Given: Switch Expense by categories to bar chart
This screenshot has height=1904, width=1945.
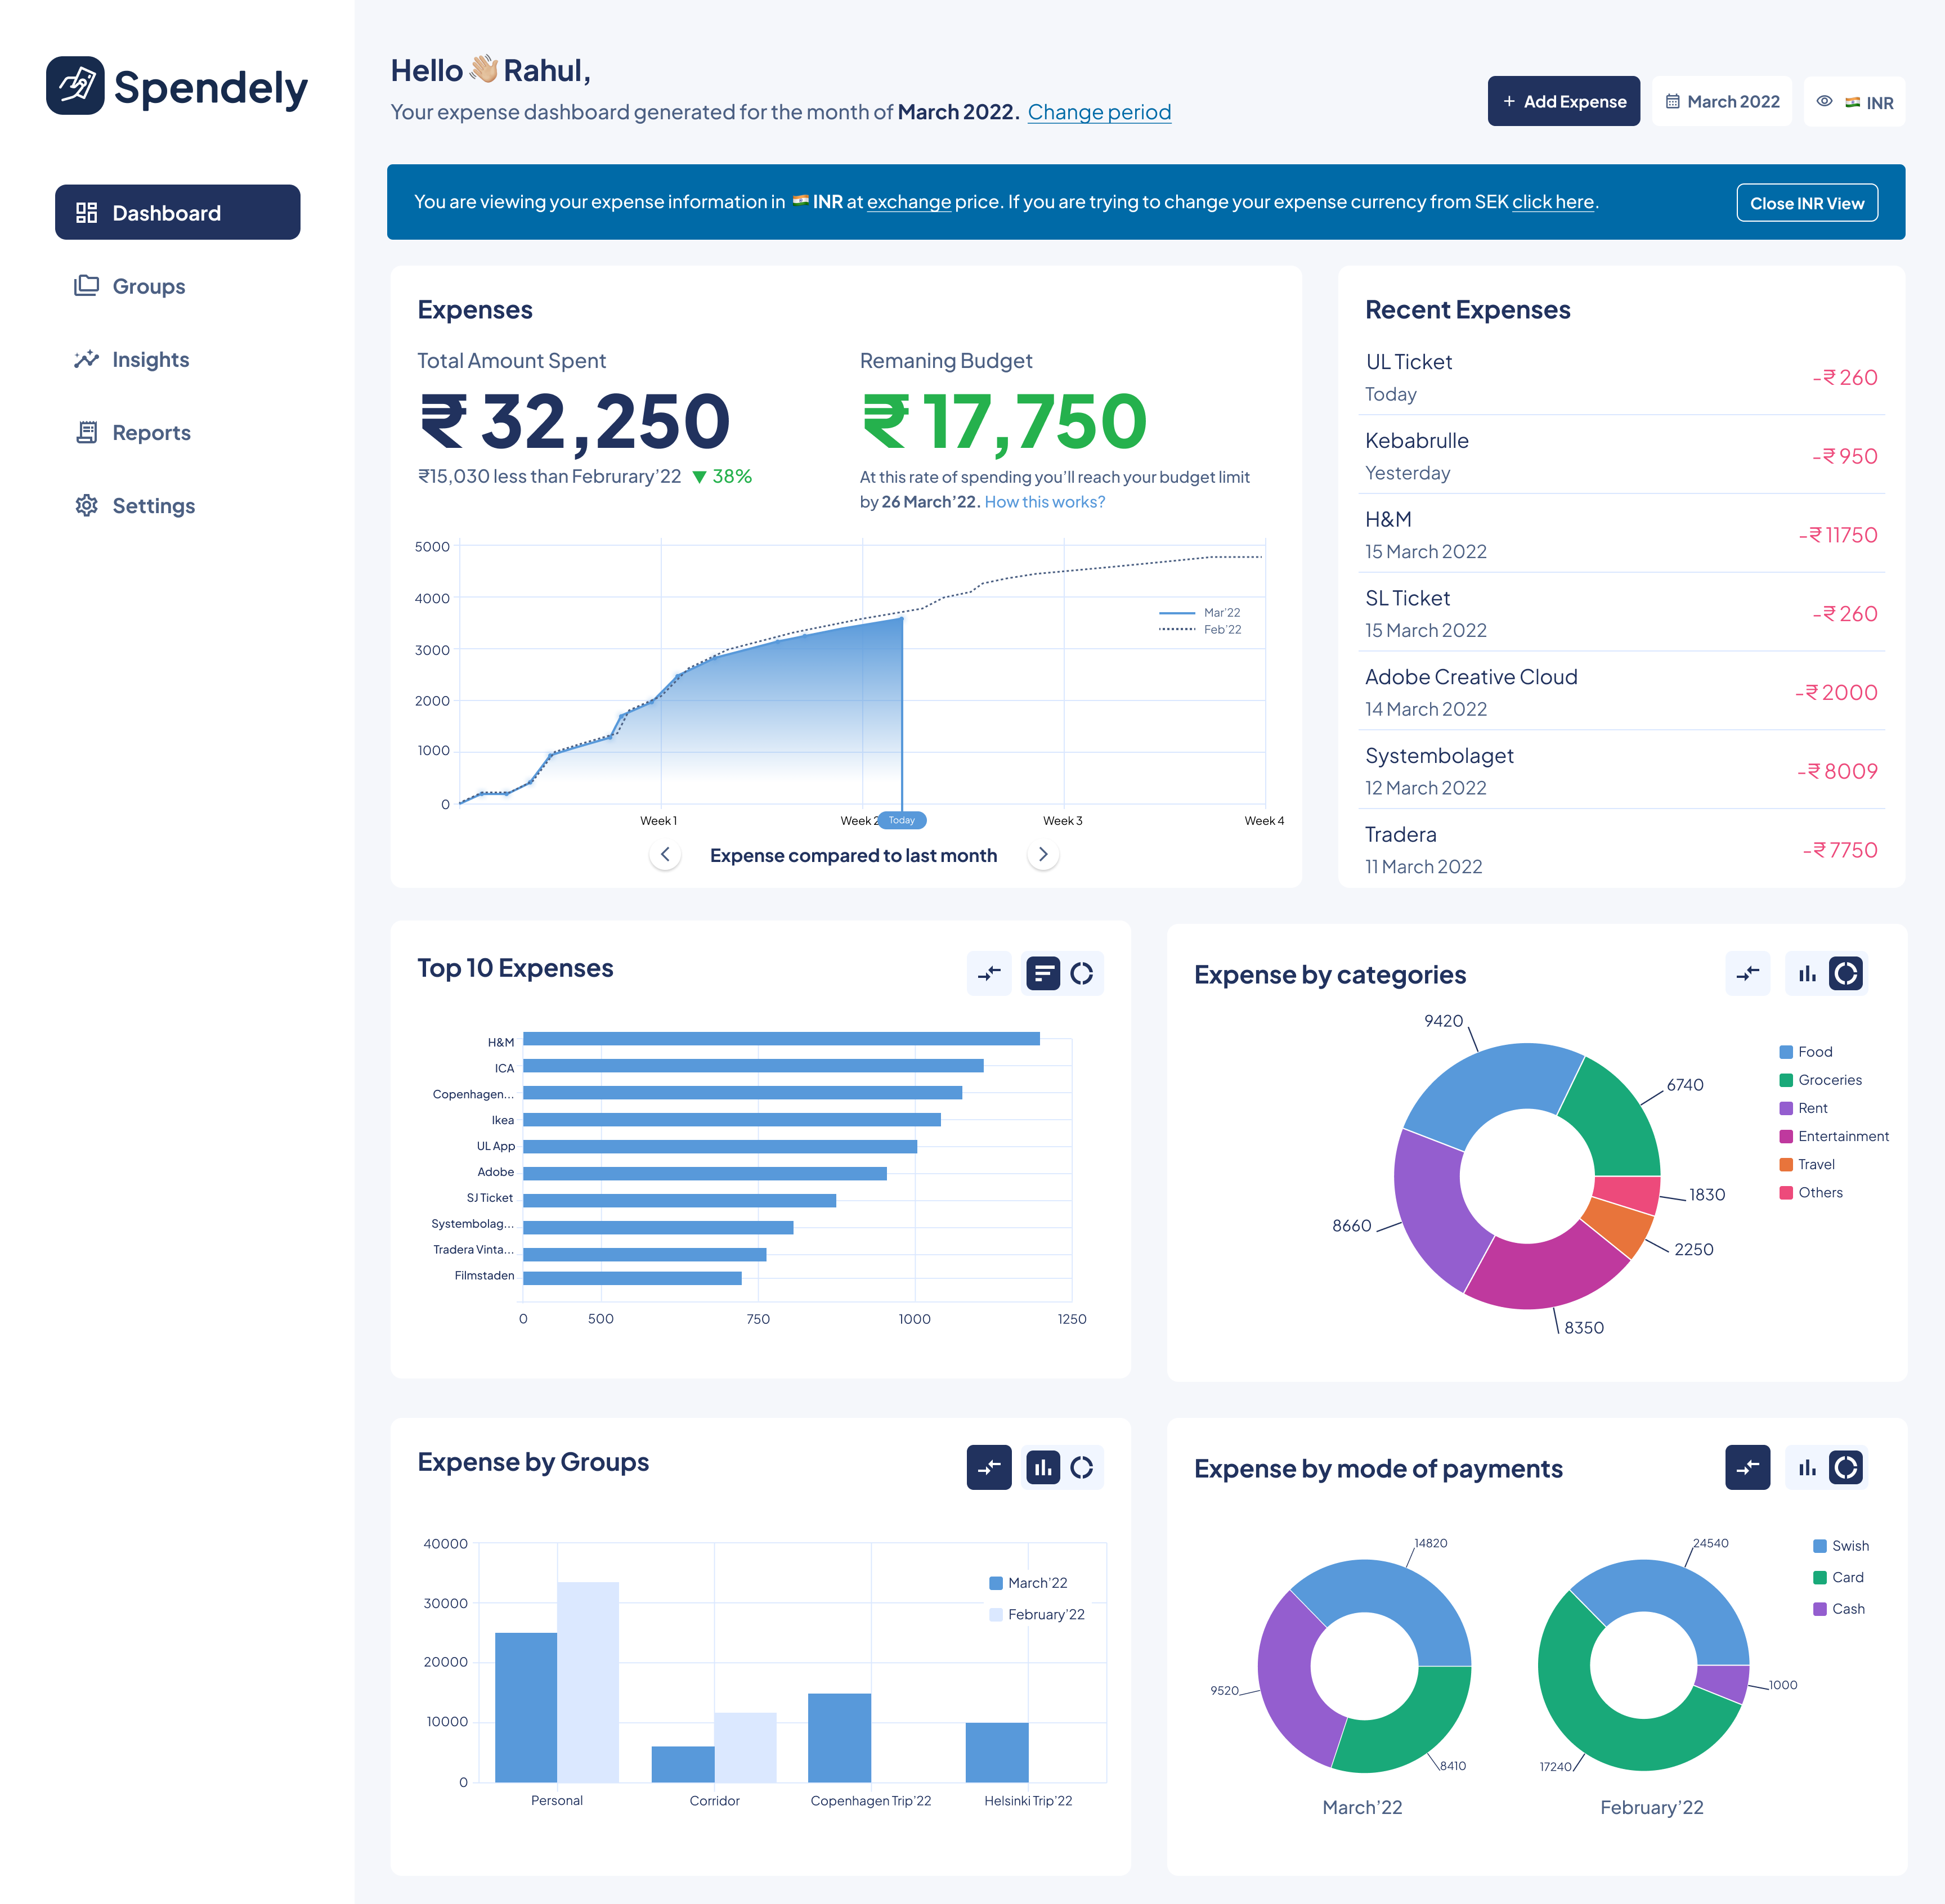Looking at the screenshot, I should (1806, 973).
